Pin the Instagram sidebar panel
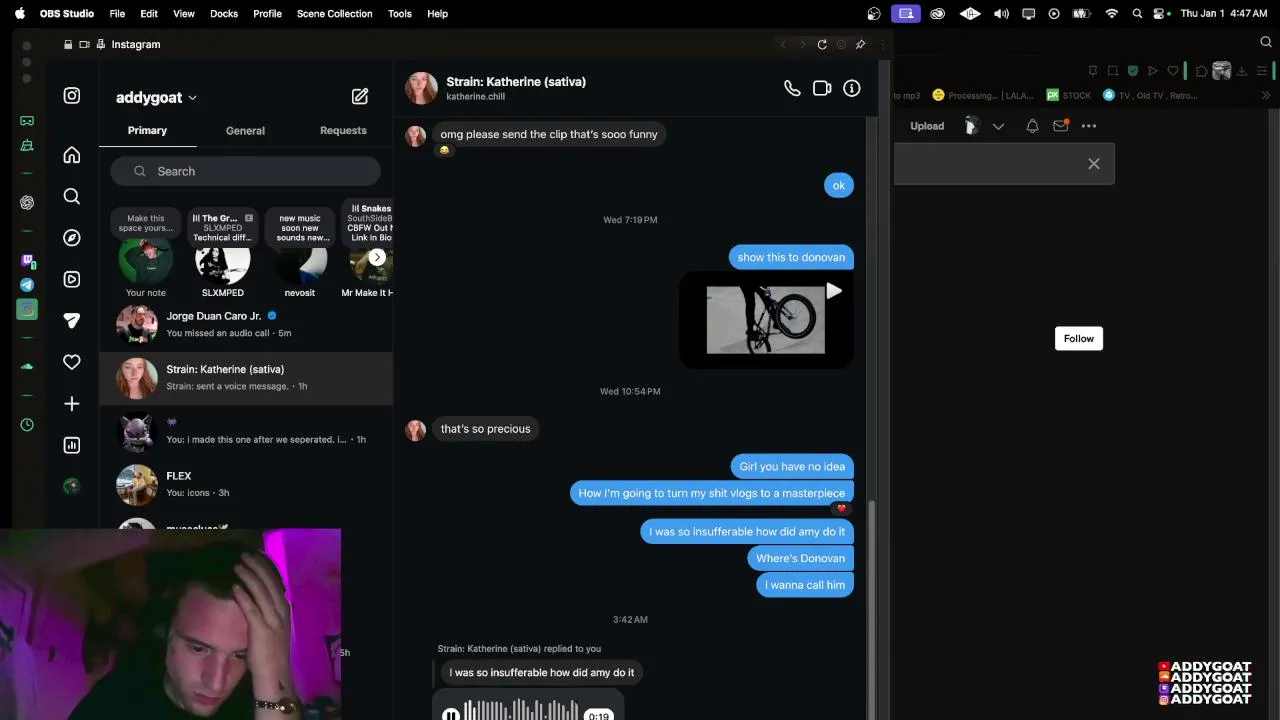Image resolution: width=1280 pixels, height=720 pixels. (860, 44)
